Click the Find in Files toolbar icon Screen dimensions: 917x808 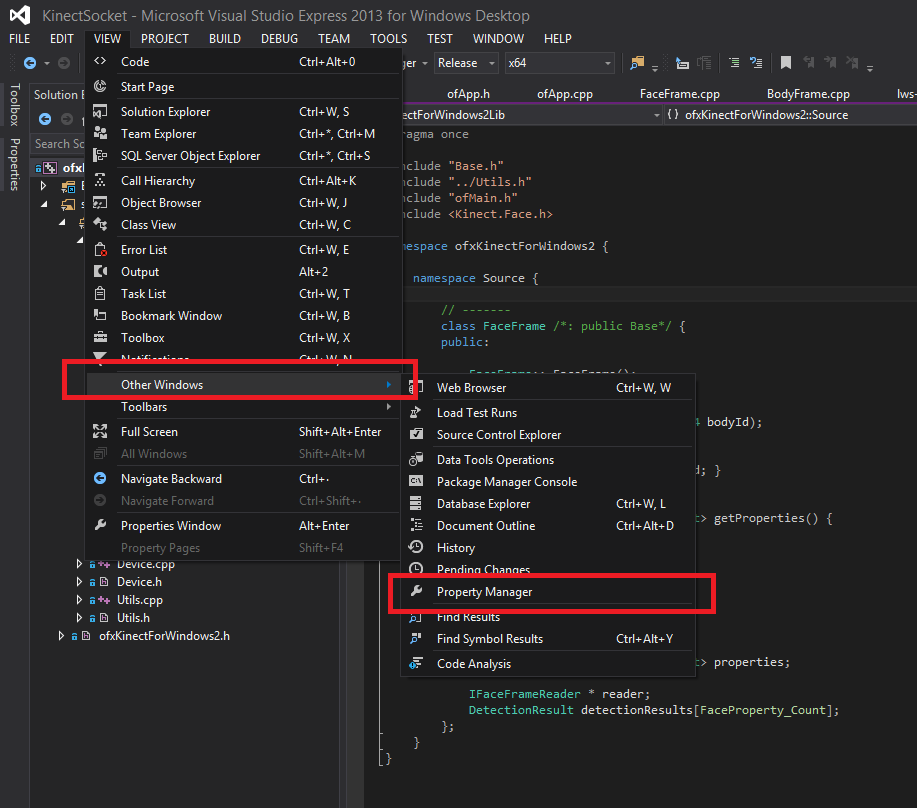pyautogui.click(x=637, y=63)
